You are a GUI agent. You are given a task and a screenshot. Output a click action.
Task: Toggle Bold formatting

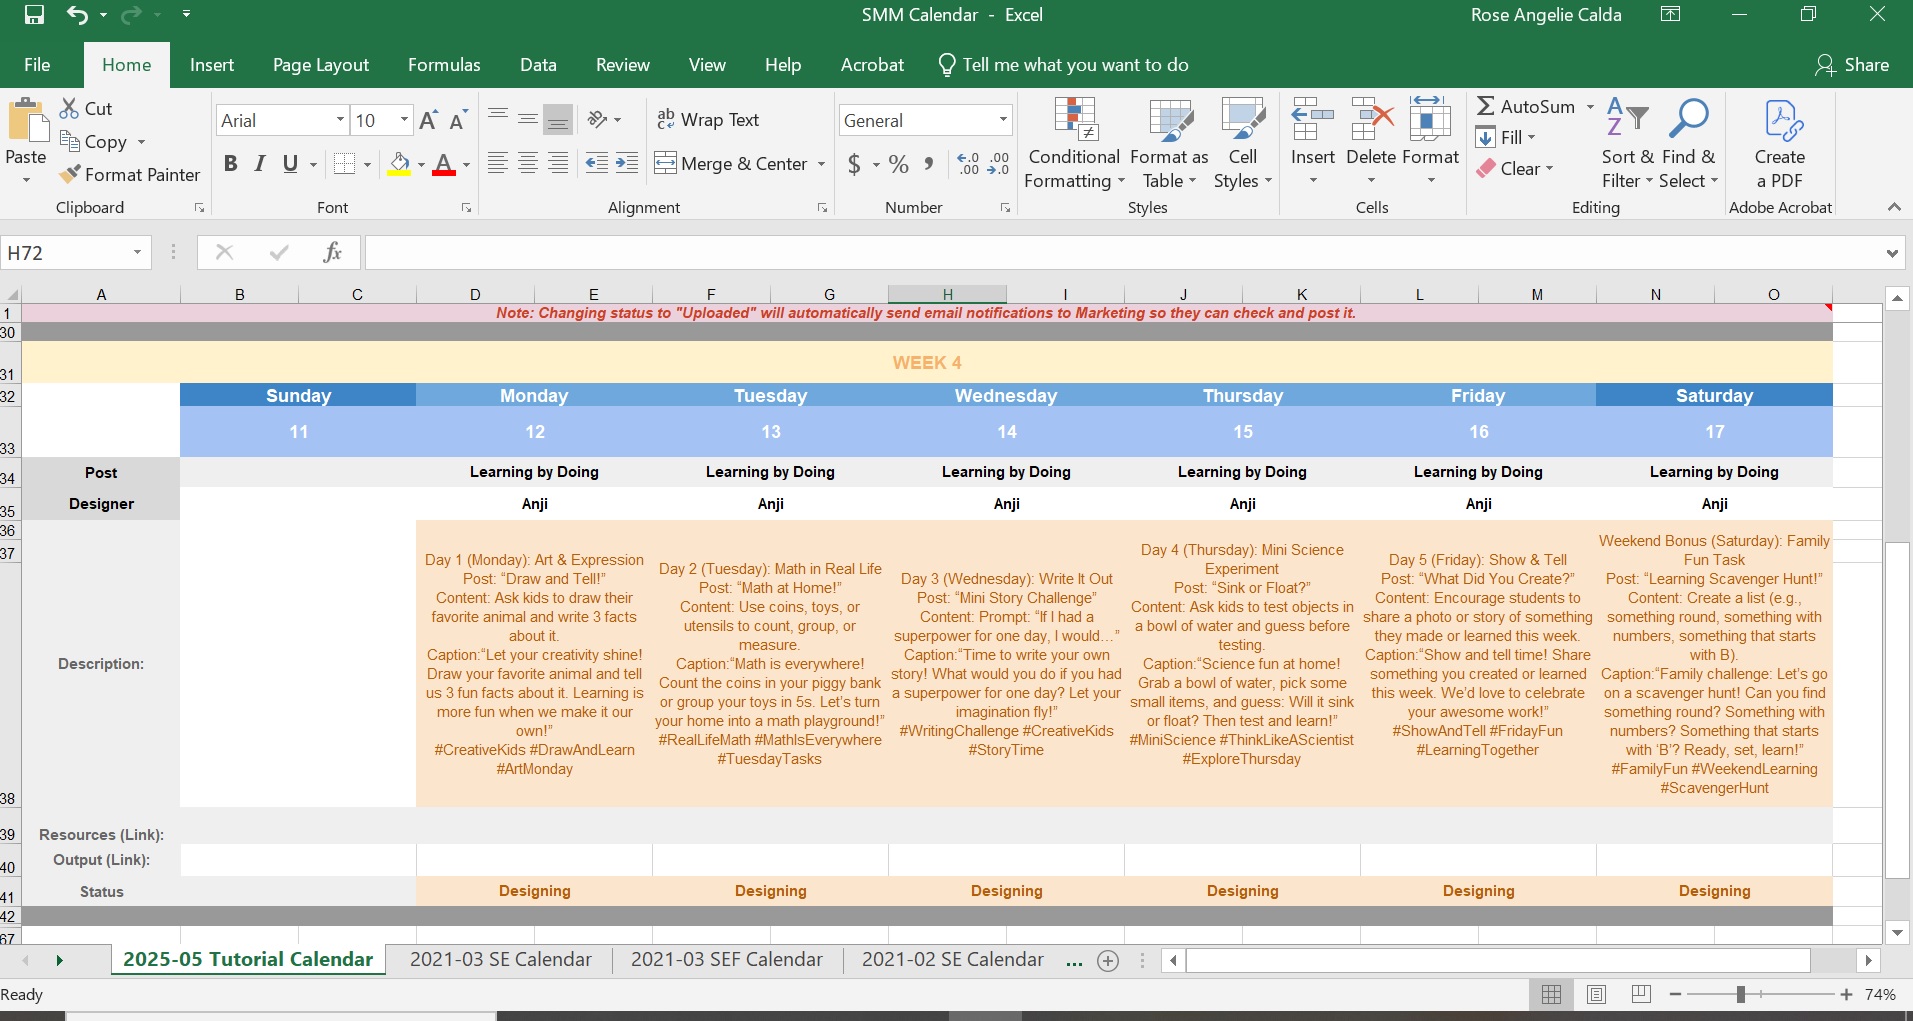231,163
